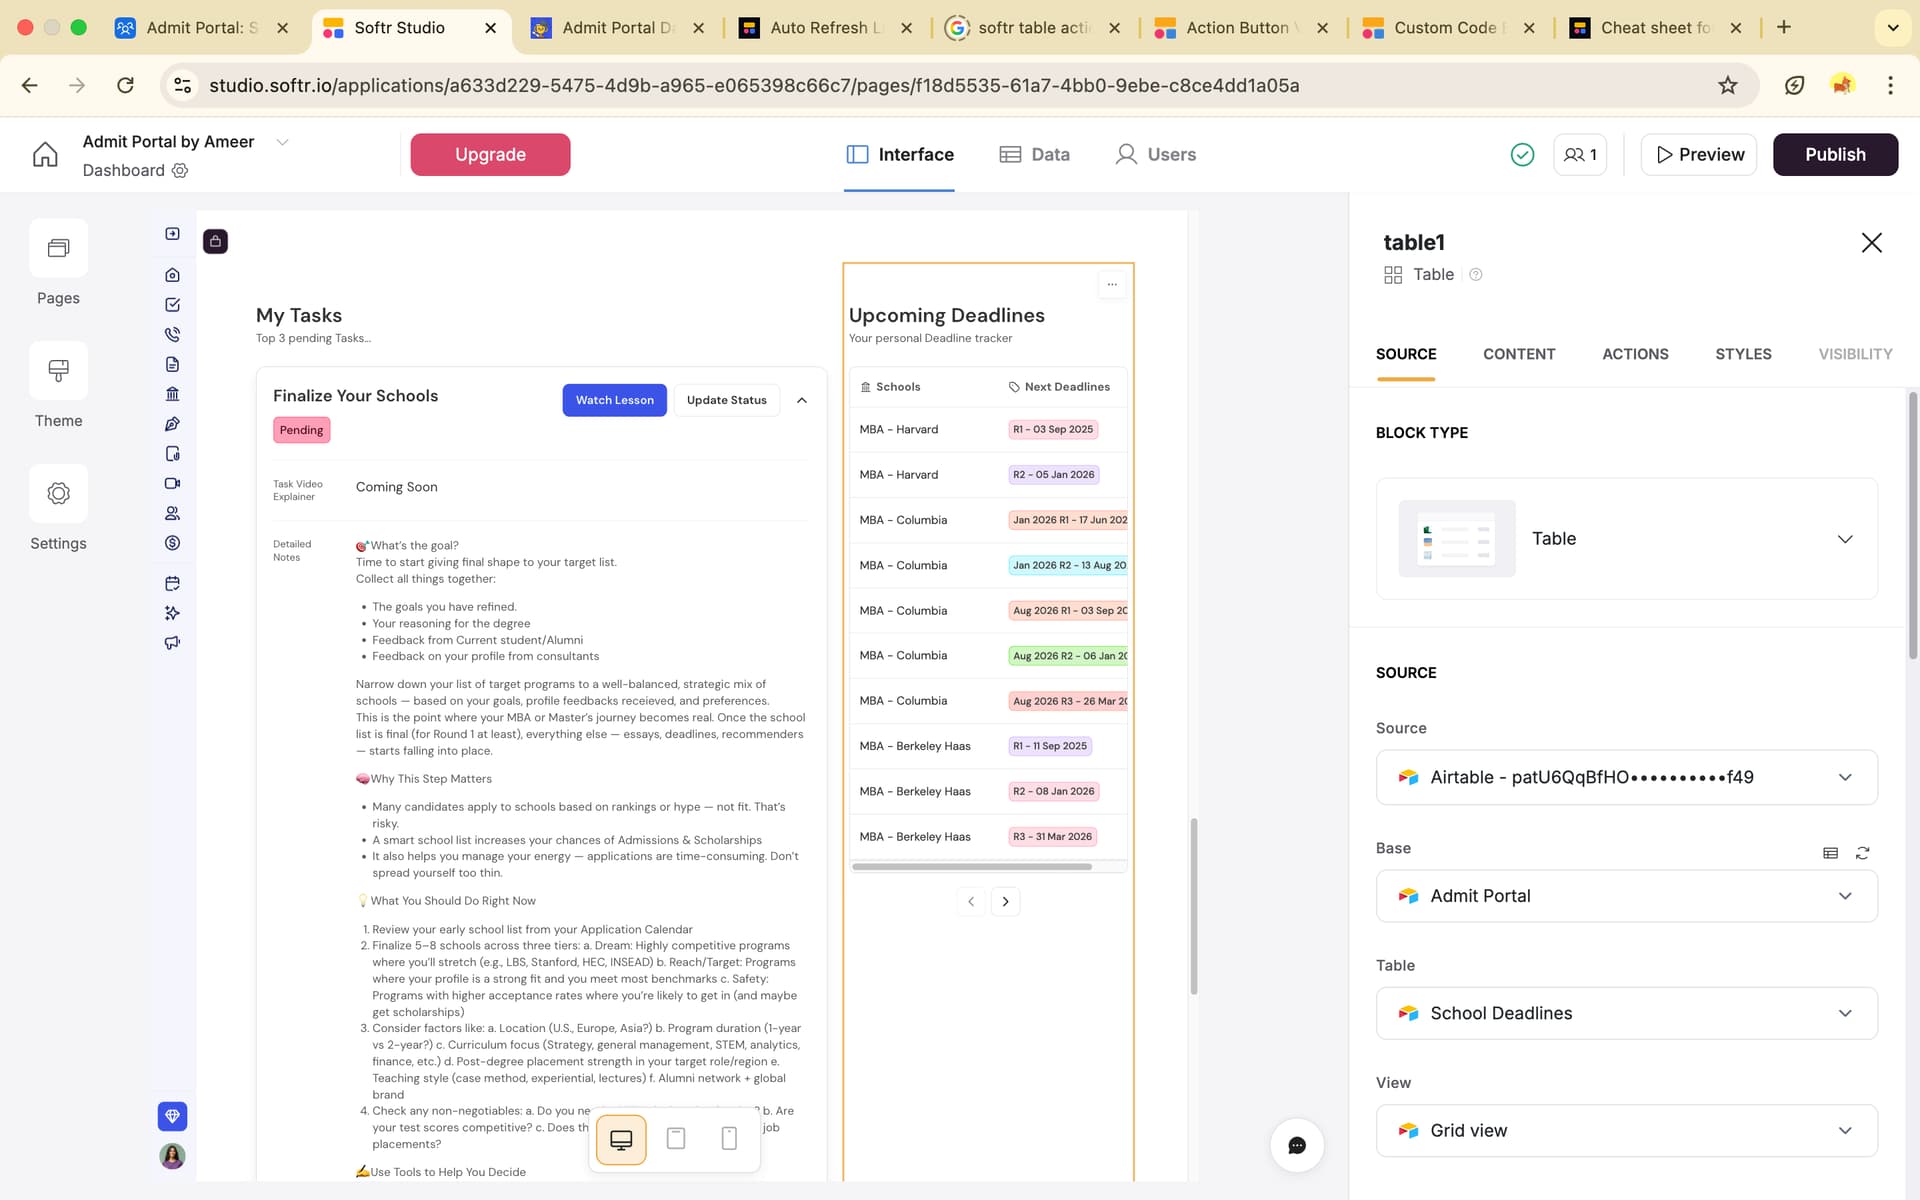This screenshot has height=1200, width=1920.
Task: Click the Preview button
Action: 1699,155
